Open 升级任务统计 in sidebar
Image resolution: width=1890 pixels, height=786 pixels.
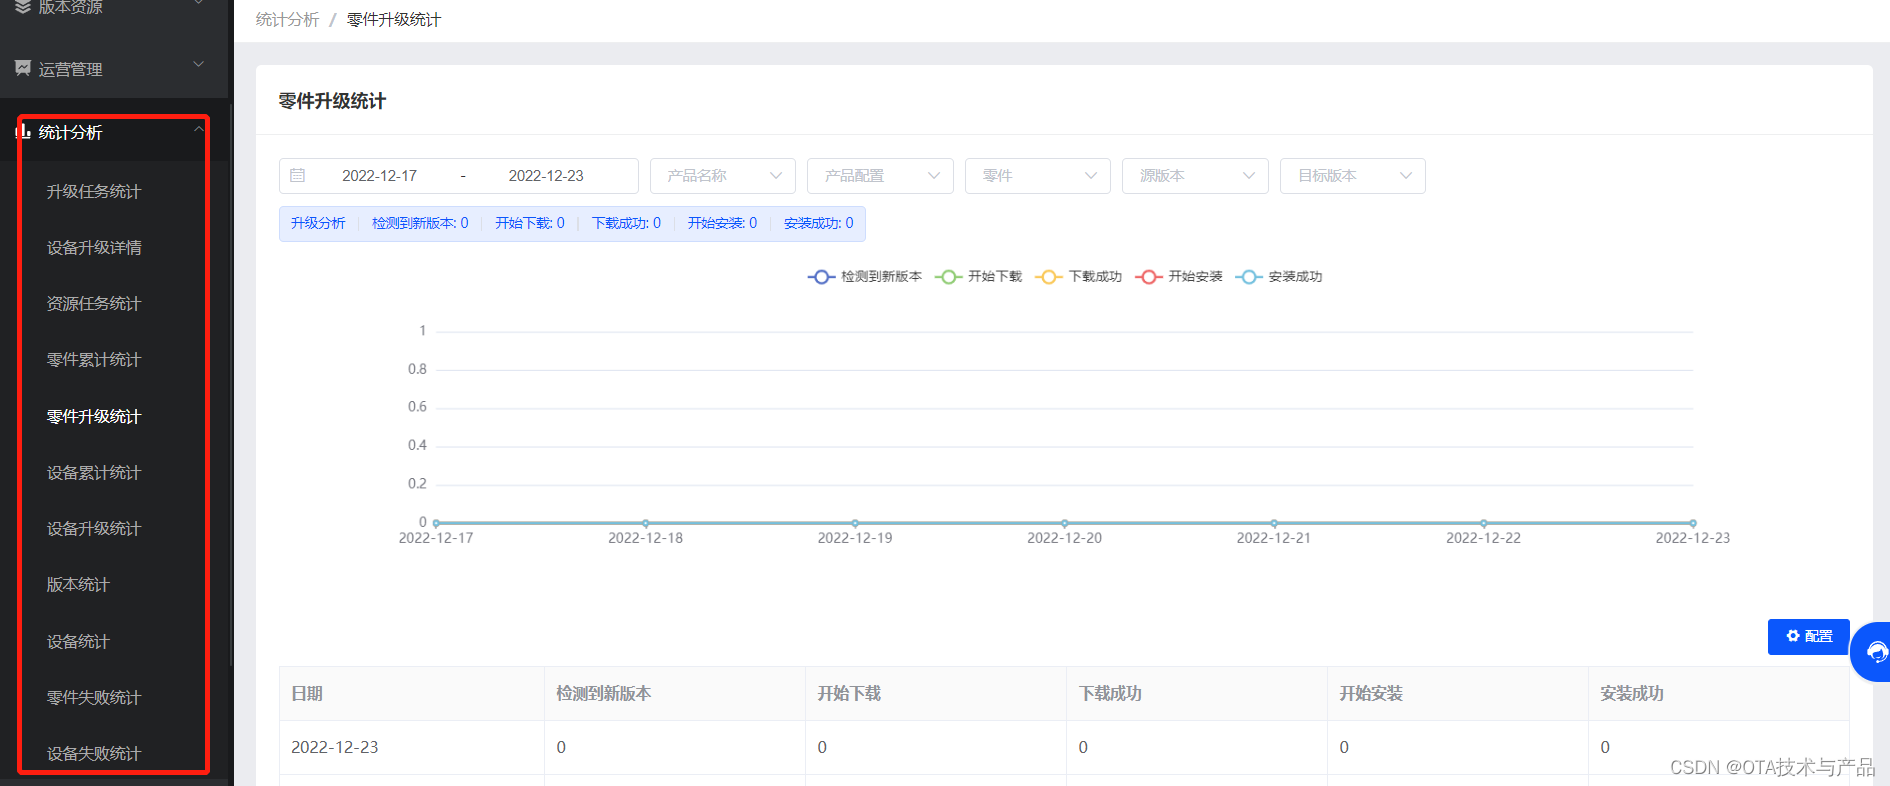point(94,192)
